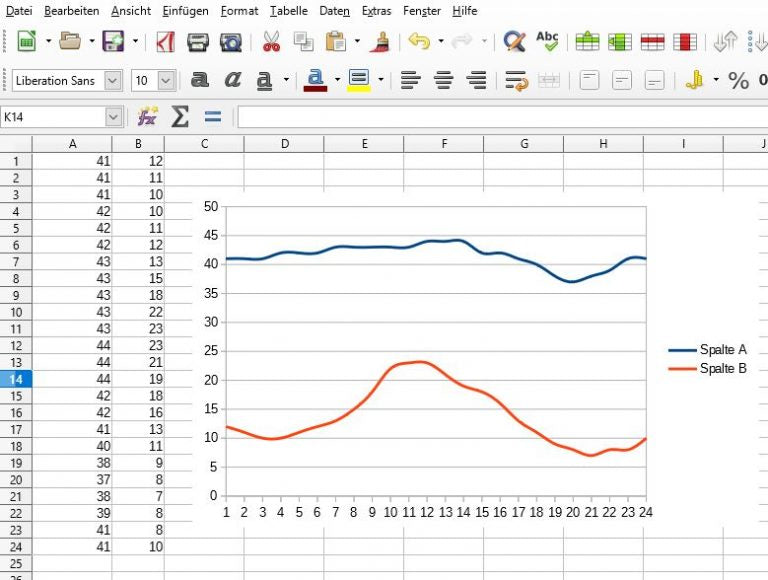Center cell content vertically
The image size is (768, 580).
coord(622,80)
